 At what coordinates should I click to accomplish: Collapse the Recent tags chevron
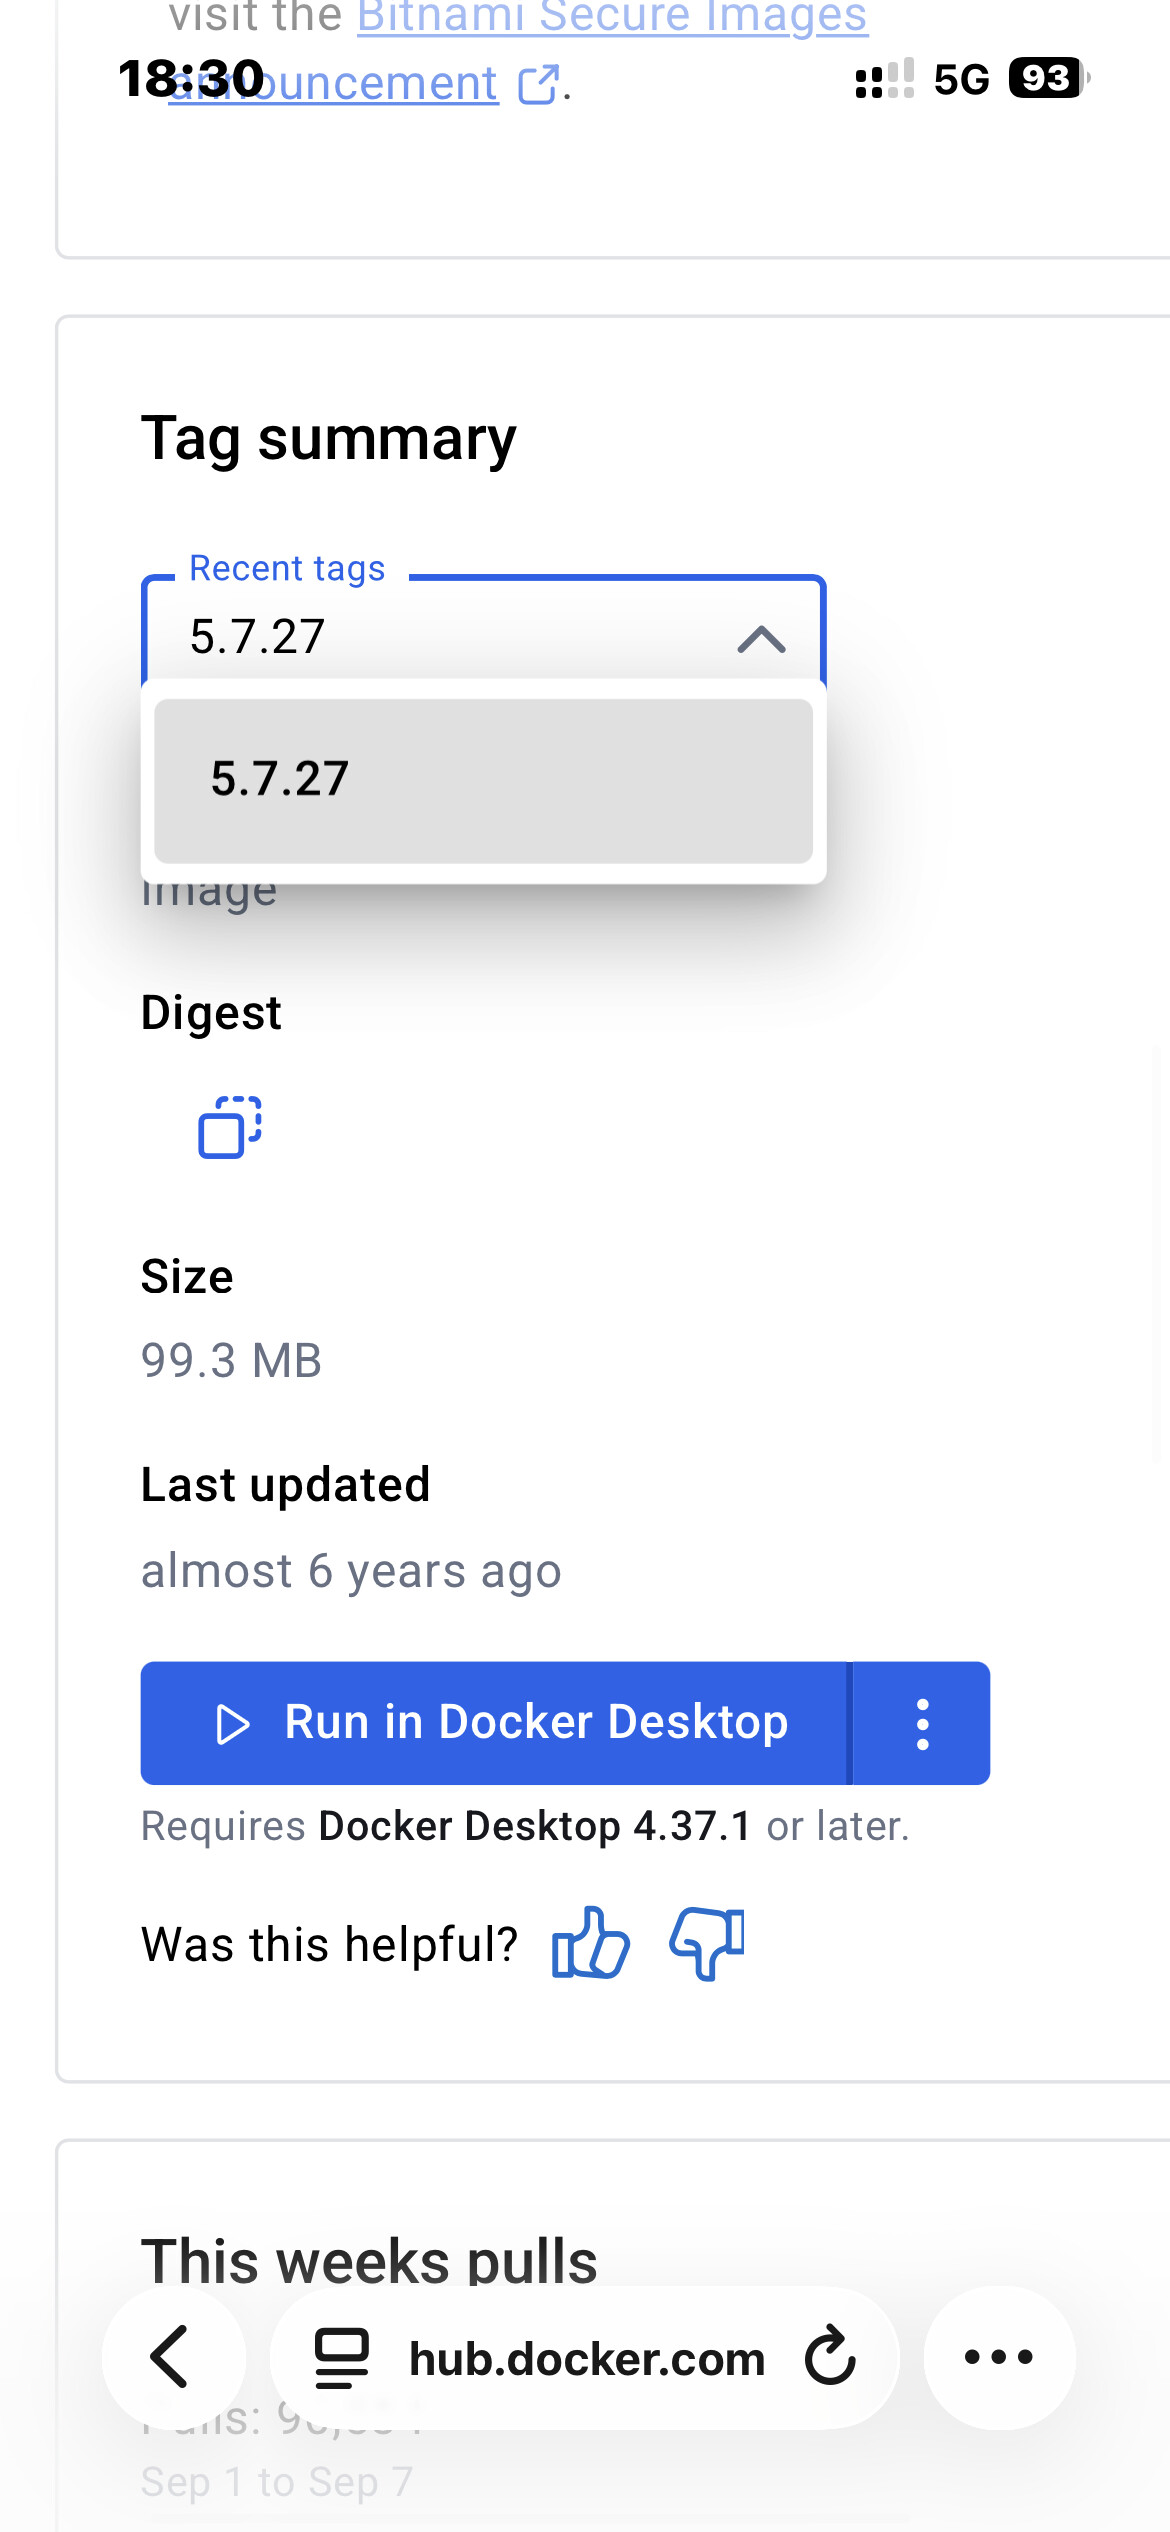762,639
